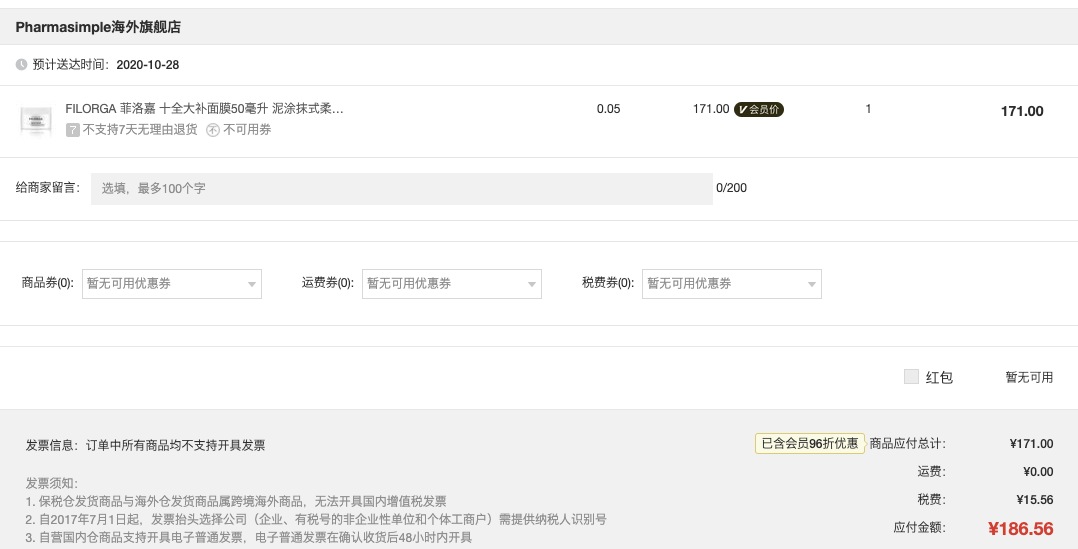
Task: Click the 已含会员96折优惠 tooltip badge
Action: click(x=810, y=443)
